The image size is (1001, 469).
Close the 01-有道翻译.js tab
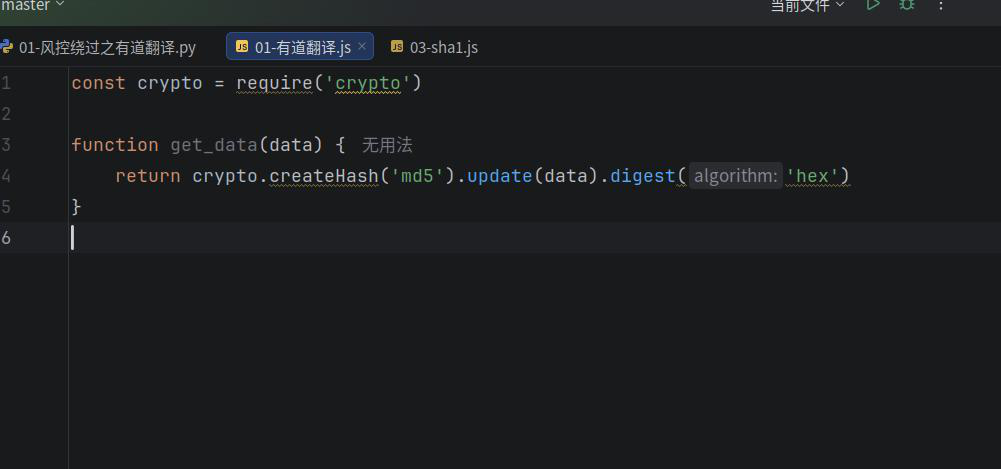[361, 46]
